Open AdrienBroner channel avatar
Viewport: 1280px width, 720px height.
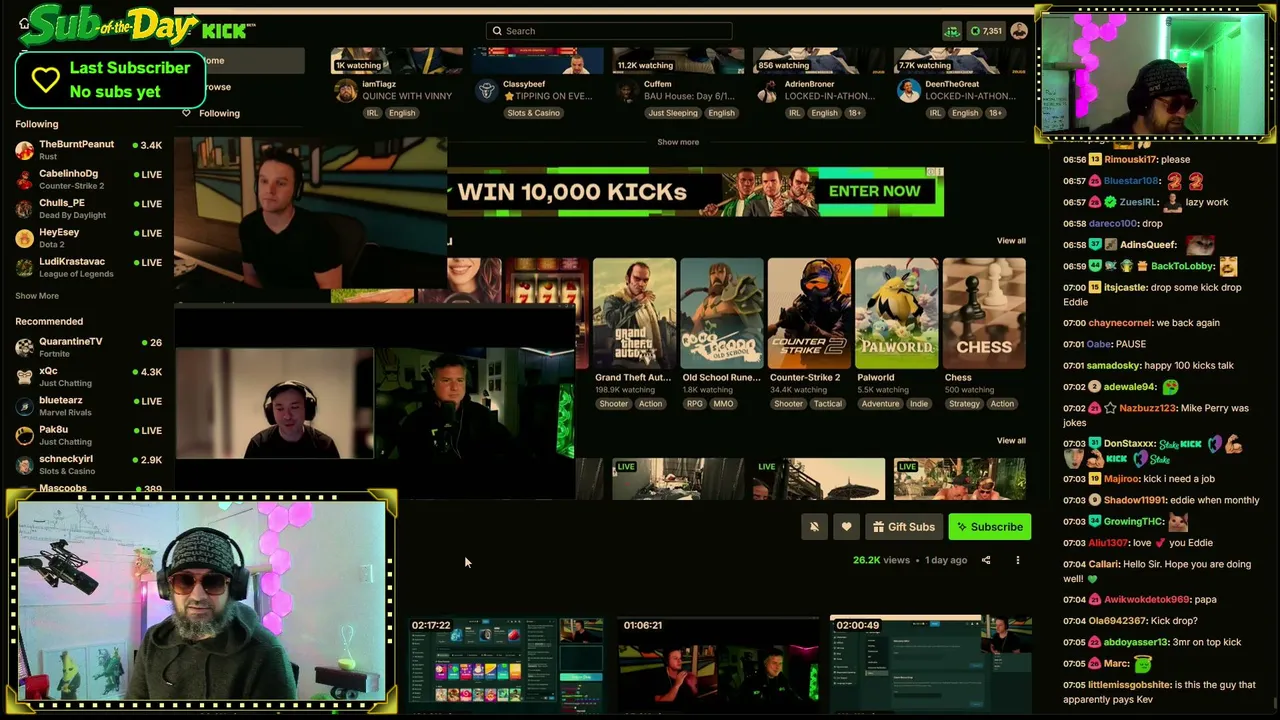[x=767, y=92]
